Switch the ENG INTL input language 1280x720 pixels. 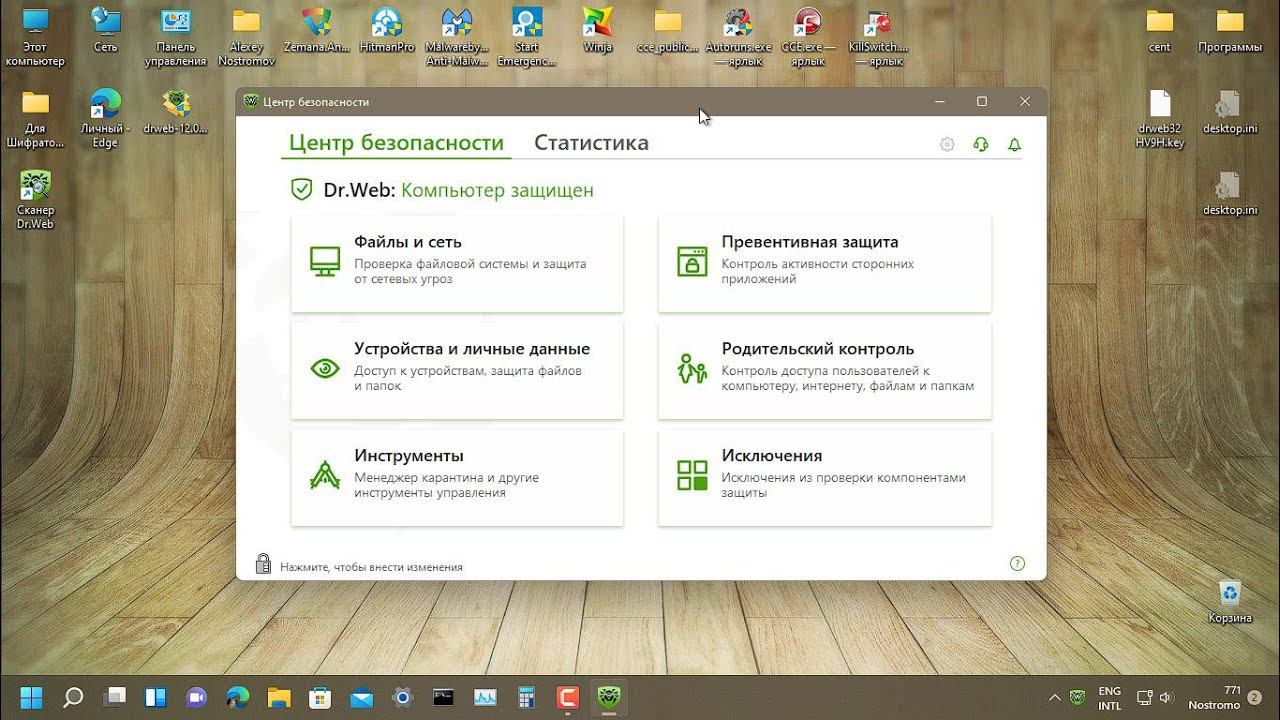coord(1109,697)
